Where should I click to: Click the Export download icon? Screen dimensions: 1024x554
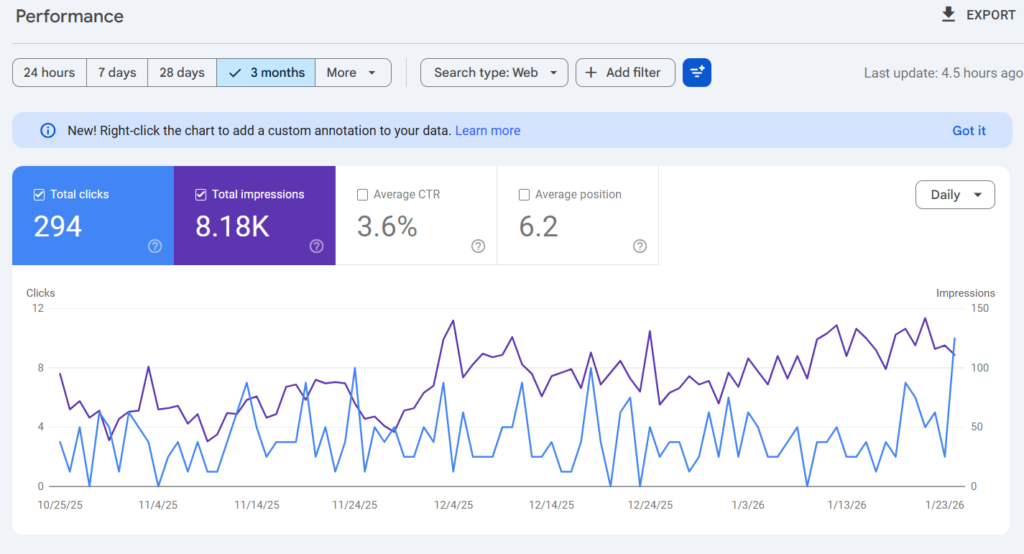tap(948, 14)
